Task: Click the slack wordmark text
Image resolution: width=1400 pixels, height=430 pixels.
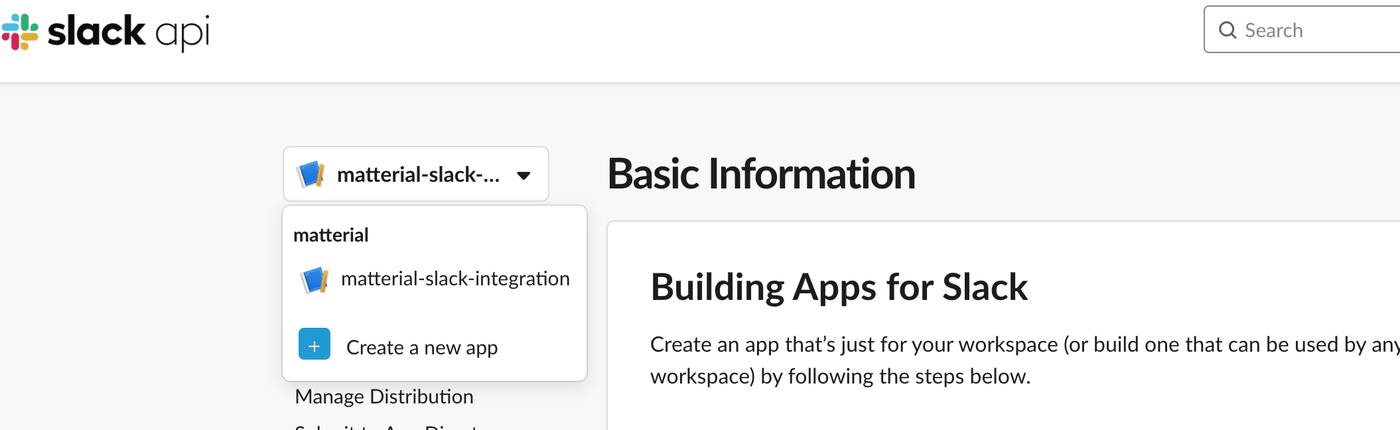Action: 96,31
